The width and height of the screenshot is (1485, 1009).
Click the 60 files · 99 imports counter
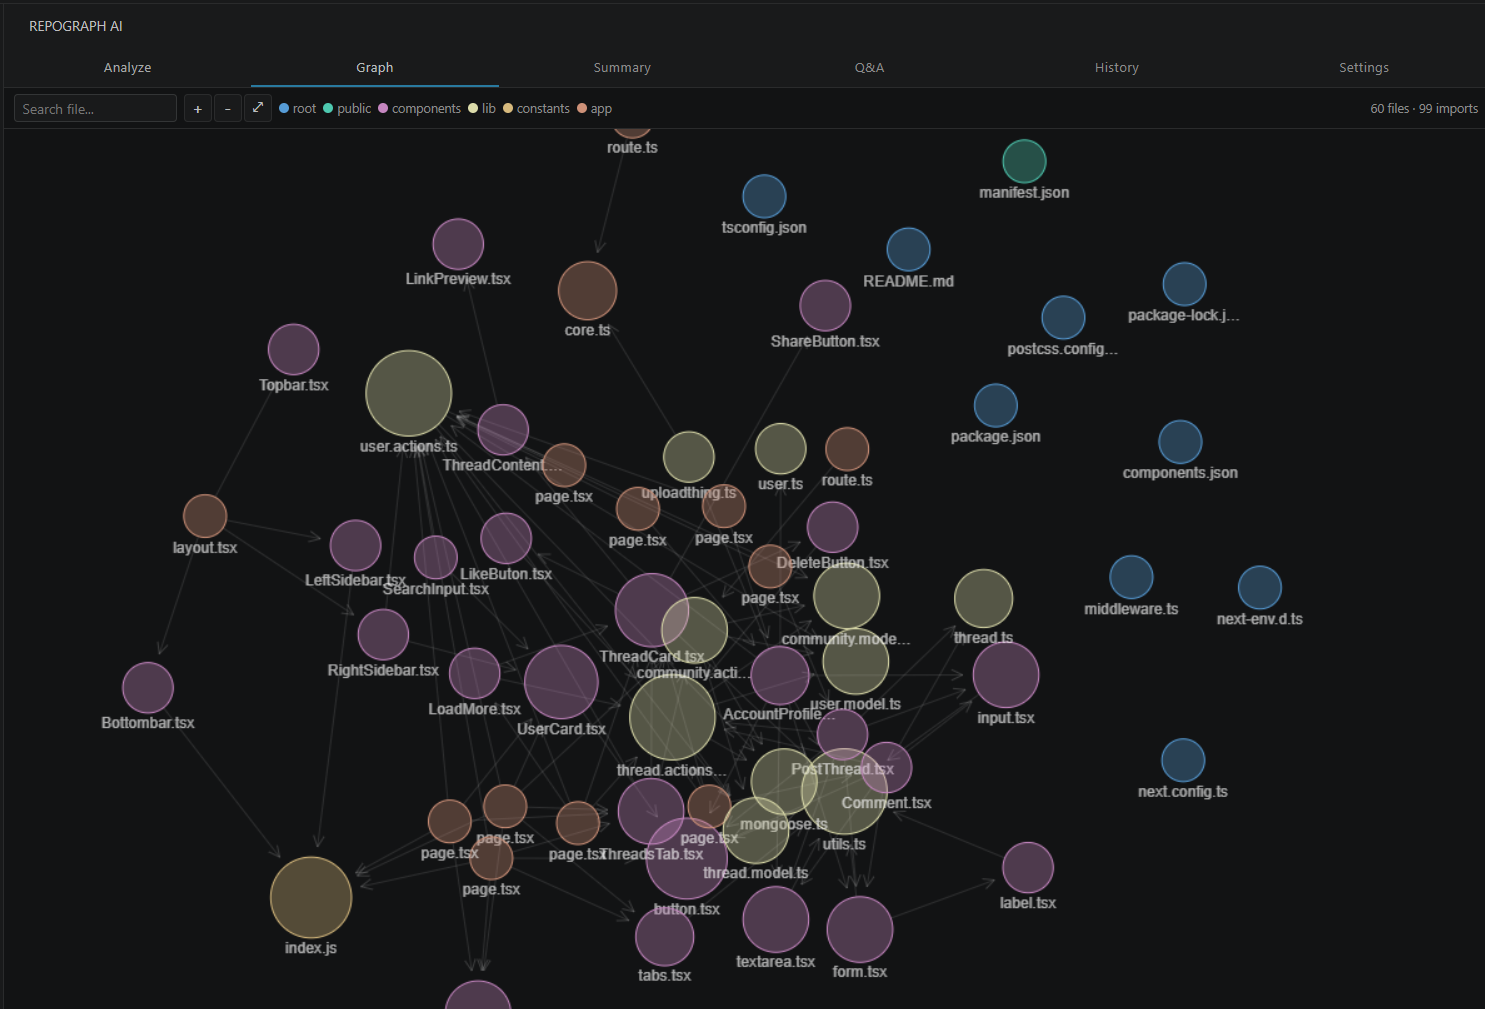pyautogui.click(x=1423, y=108)
